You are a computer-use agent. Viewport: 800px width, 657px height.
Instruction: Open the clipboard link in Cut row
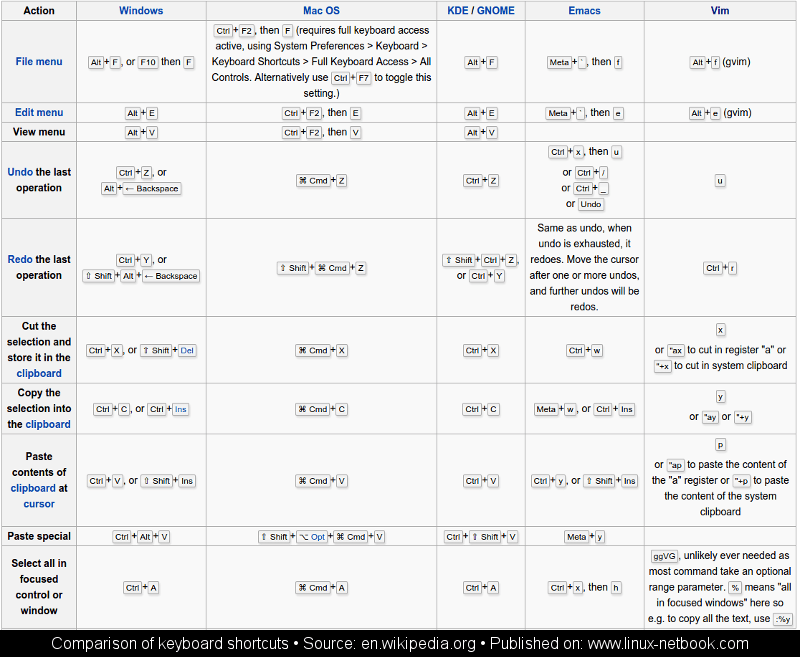[x=39, y=373]
